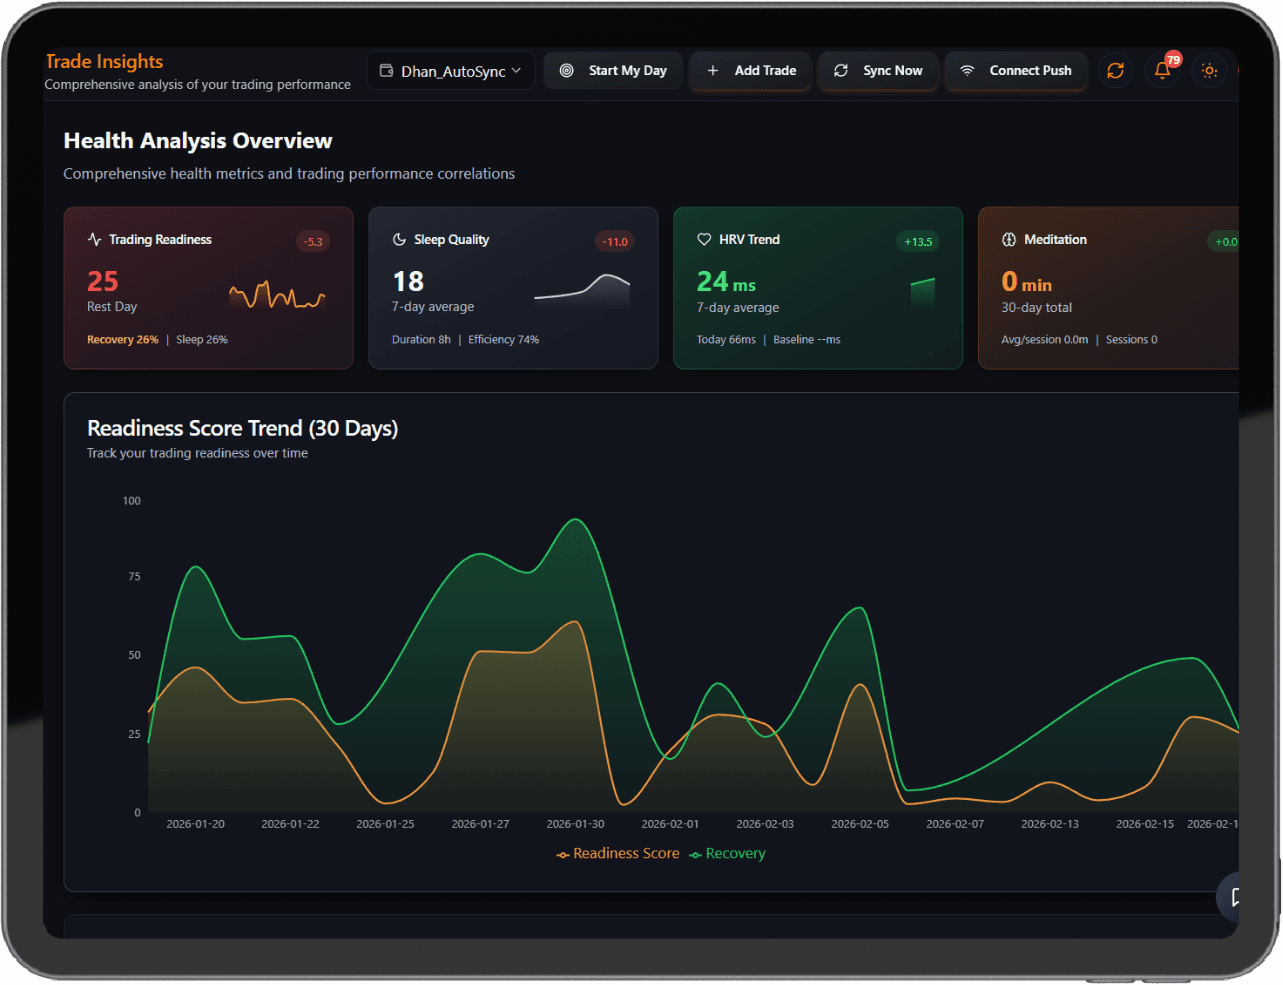Screen dimensions: 1283x985
Task: Open the Dhan_AutoSync account dropdown
Action: pos(451,71)
